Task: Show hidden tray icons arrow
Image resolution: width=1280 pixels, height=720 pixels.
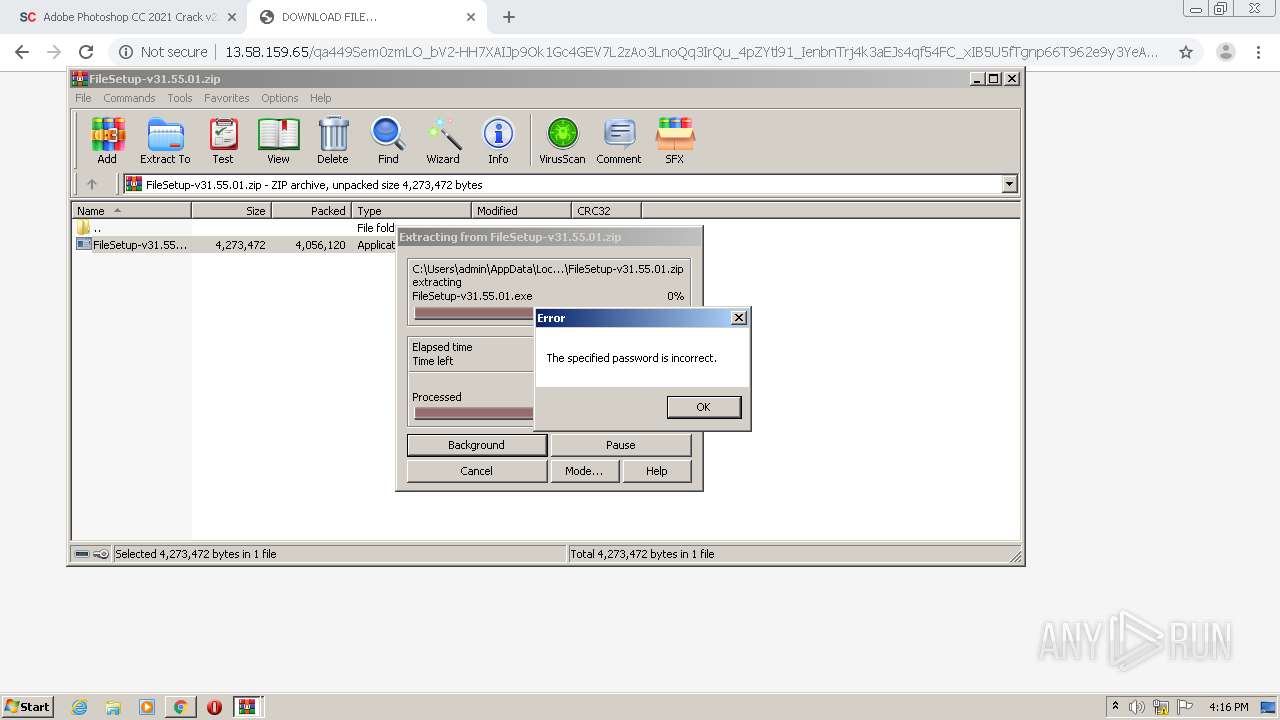Action: click(1115, 706)
